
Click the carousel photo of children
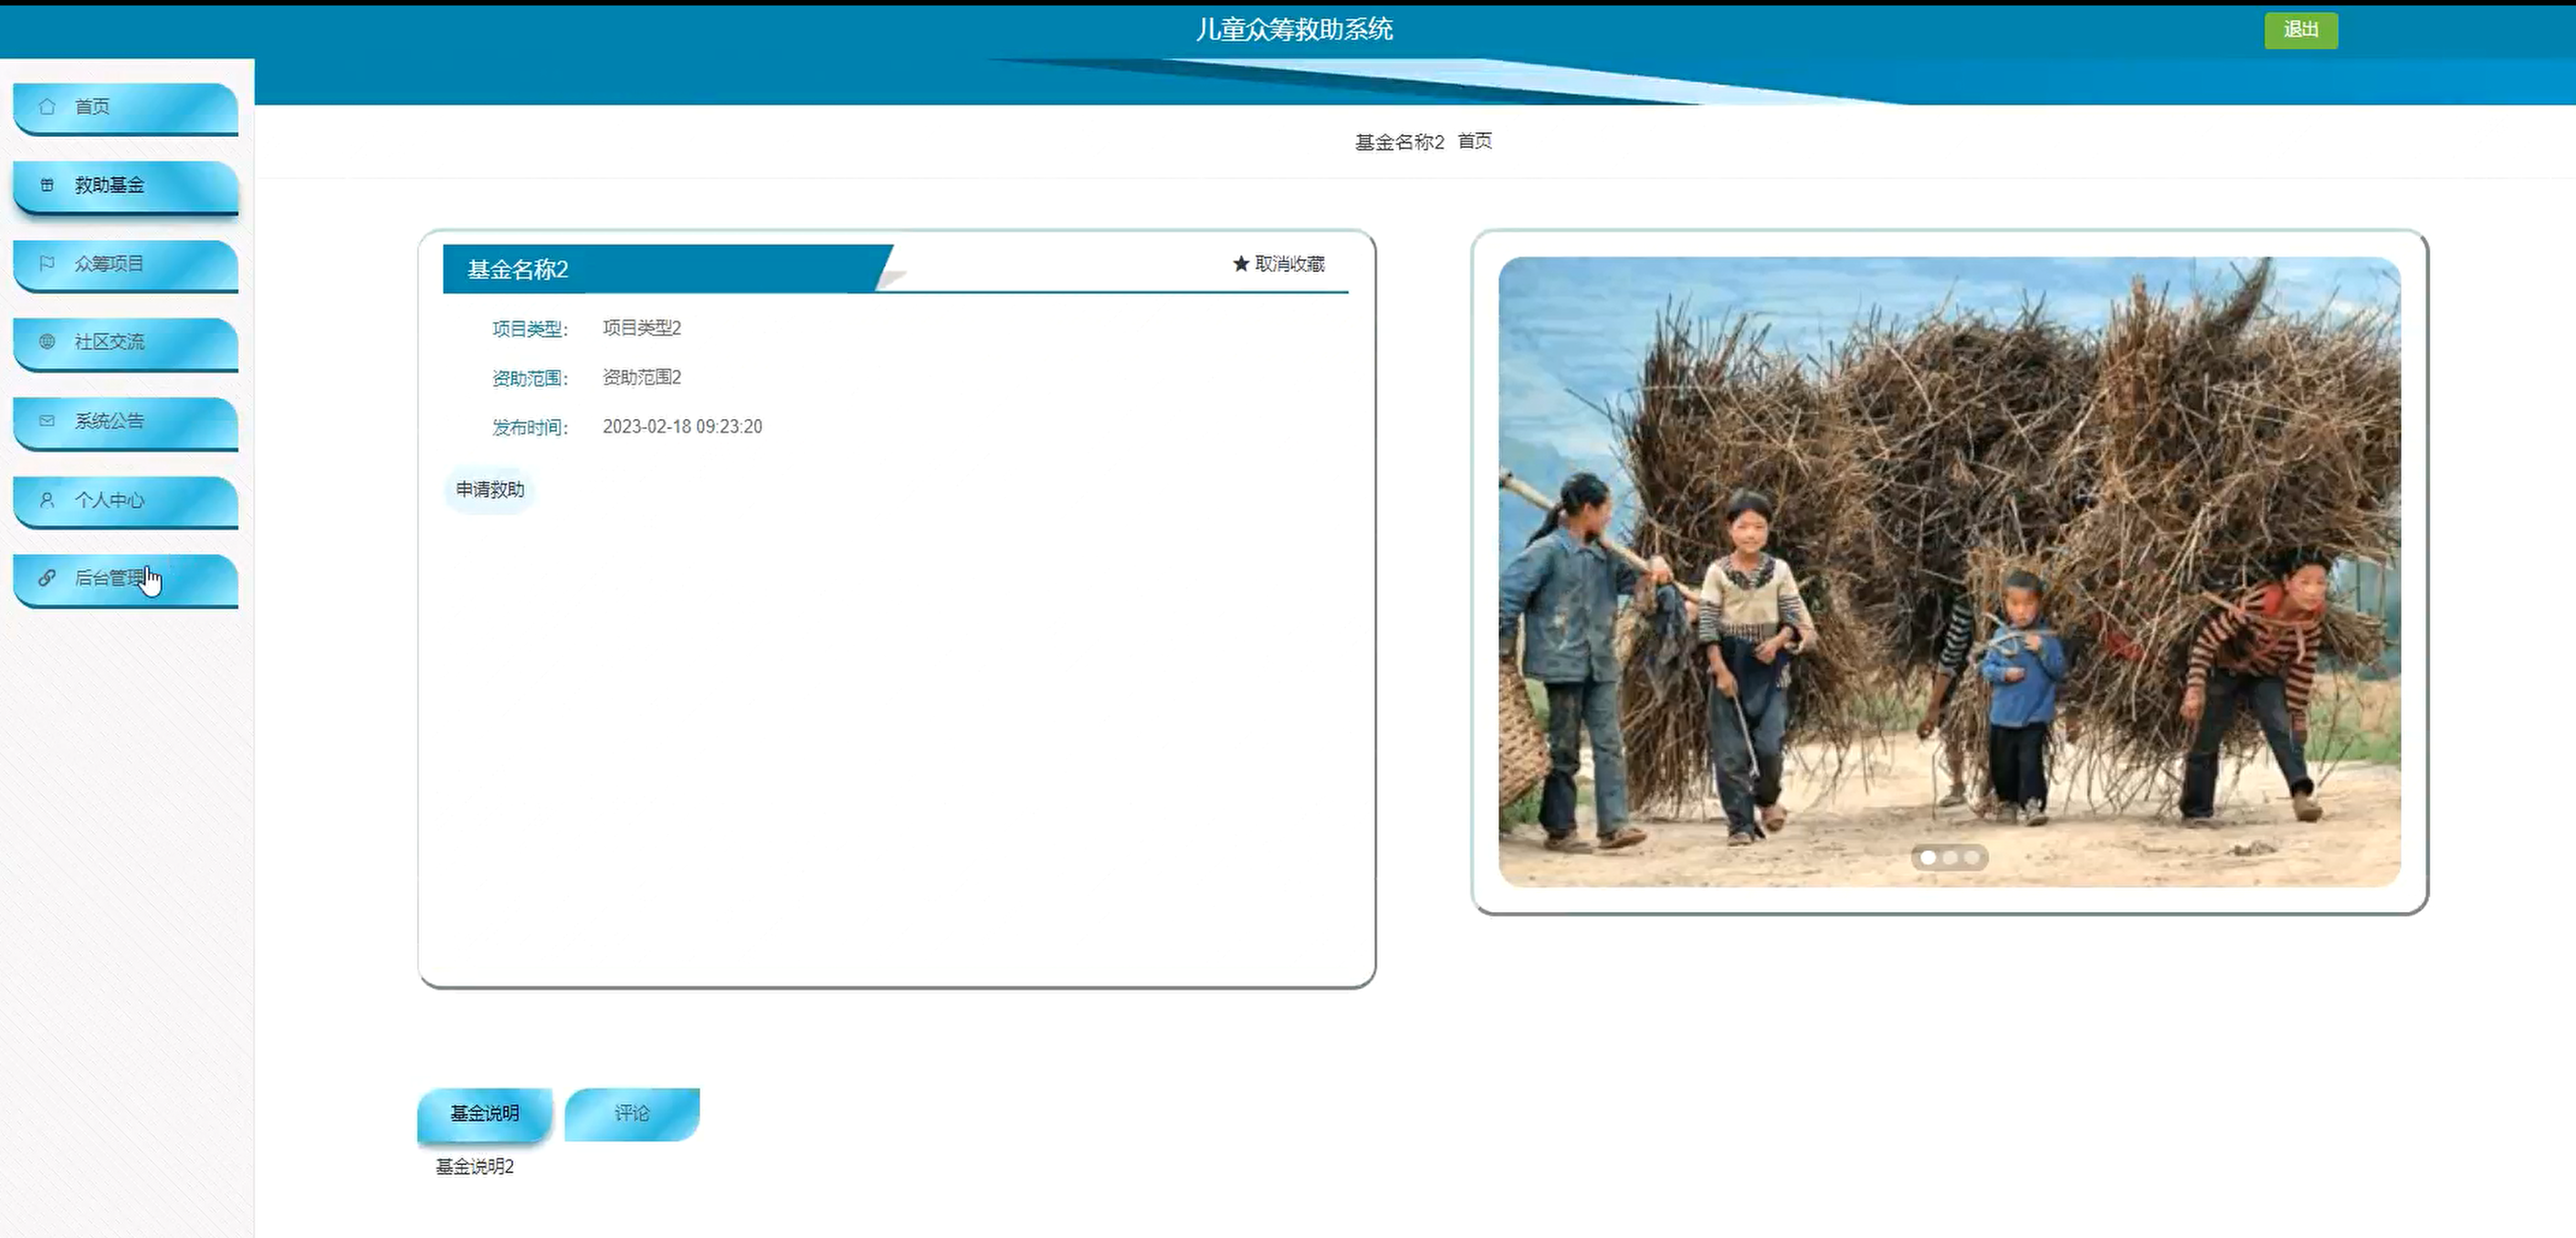1949,571
